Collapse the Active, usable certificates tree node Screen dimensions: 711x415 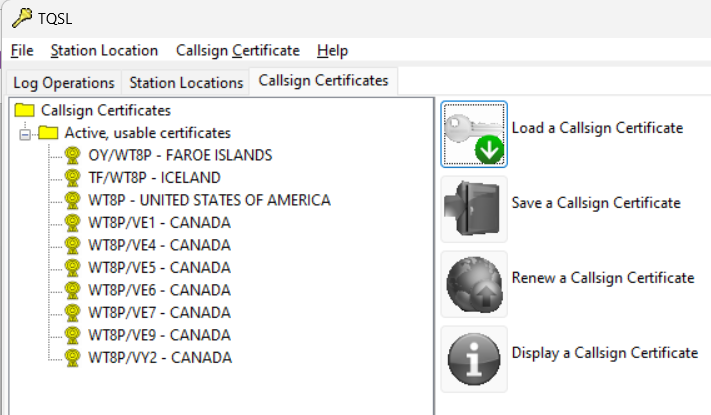click(x=25, y=135)
